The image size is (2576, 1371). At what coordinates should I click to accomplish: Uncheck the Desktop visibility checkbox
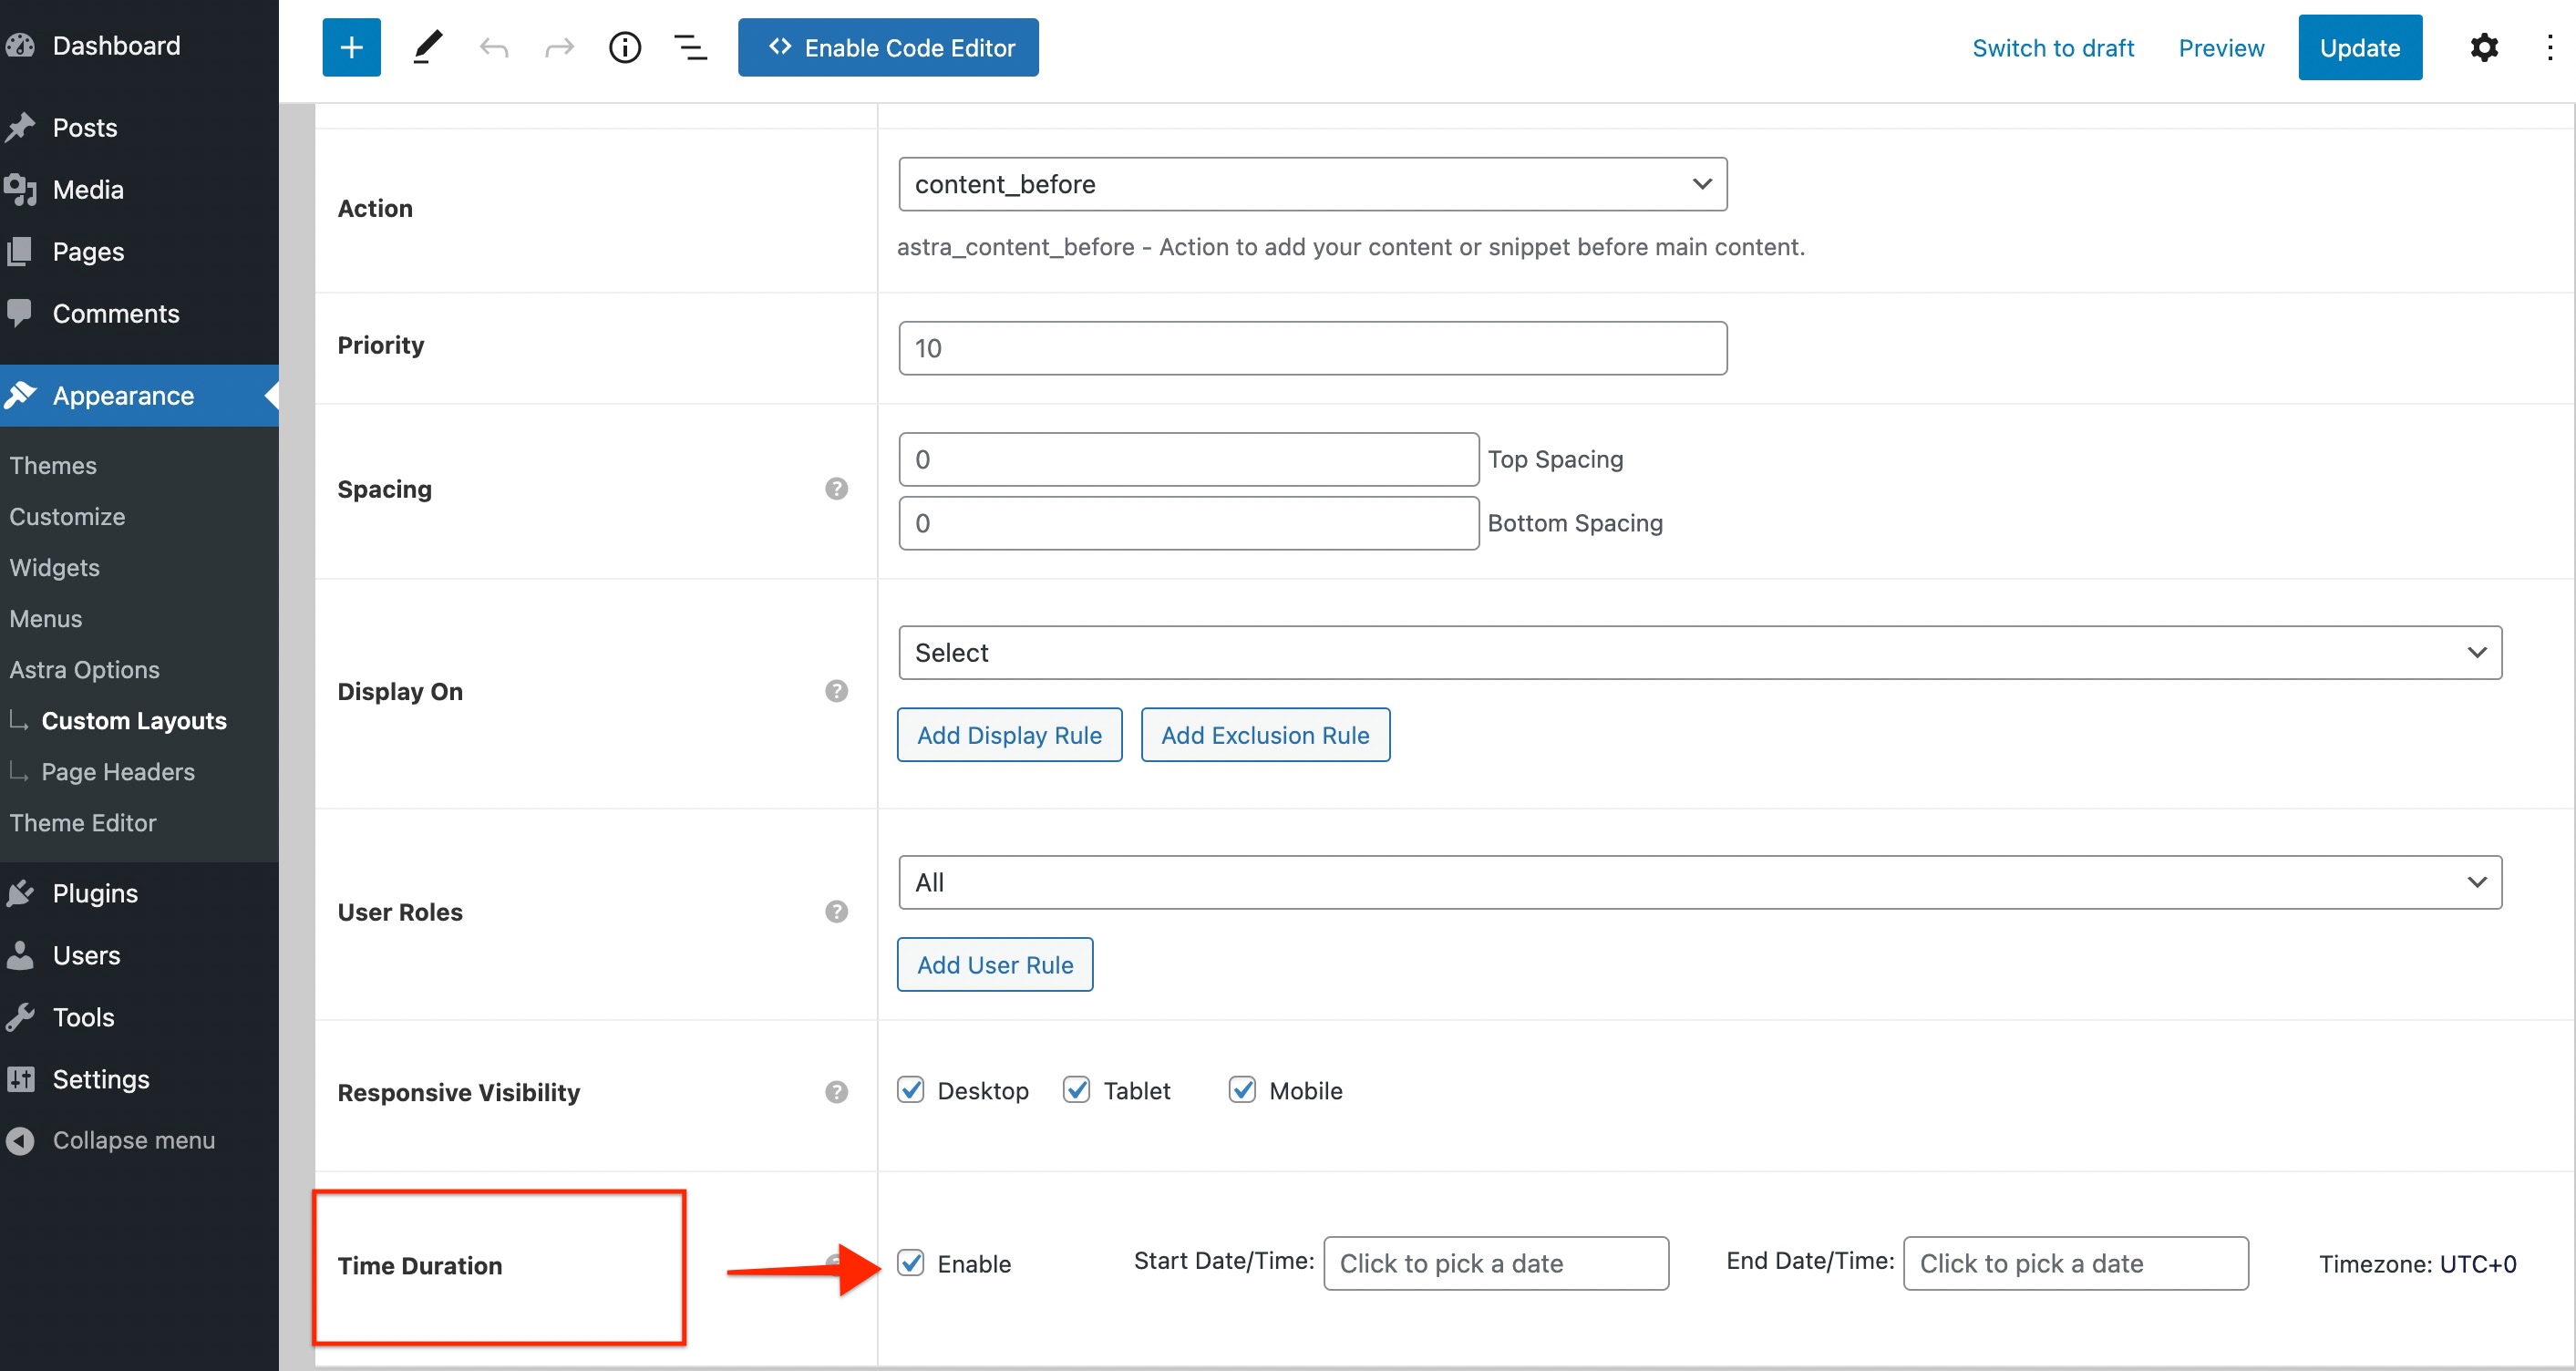(x=910, y=1090)
